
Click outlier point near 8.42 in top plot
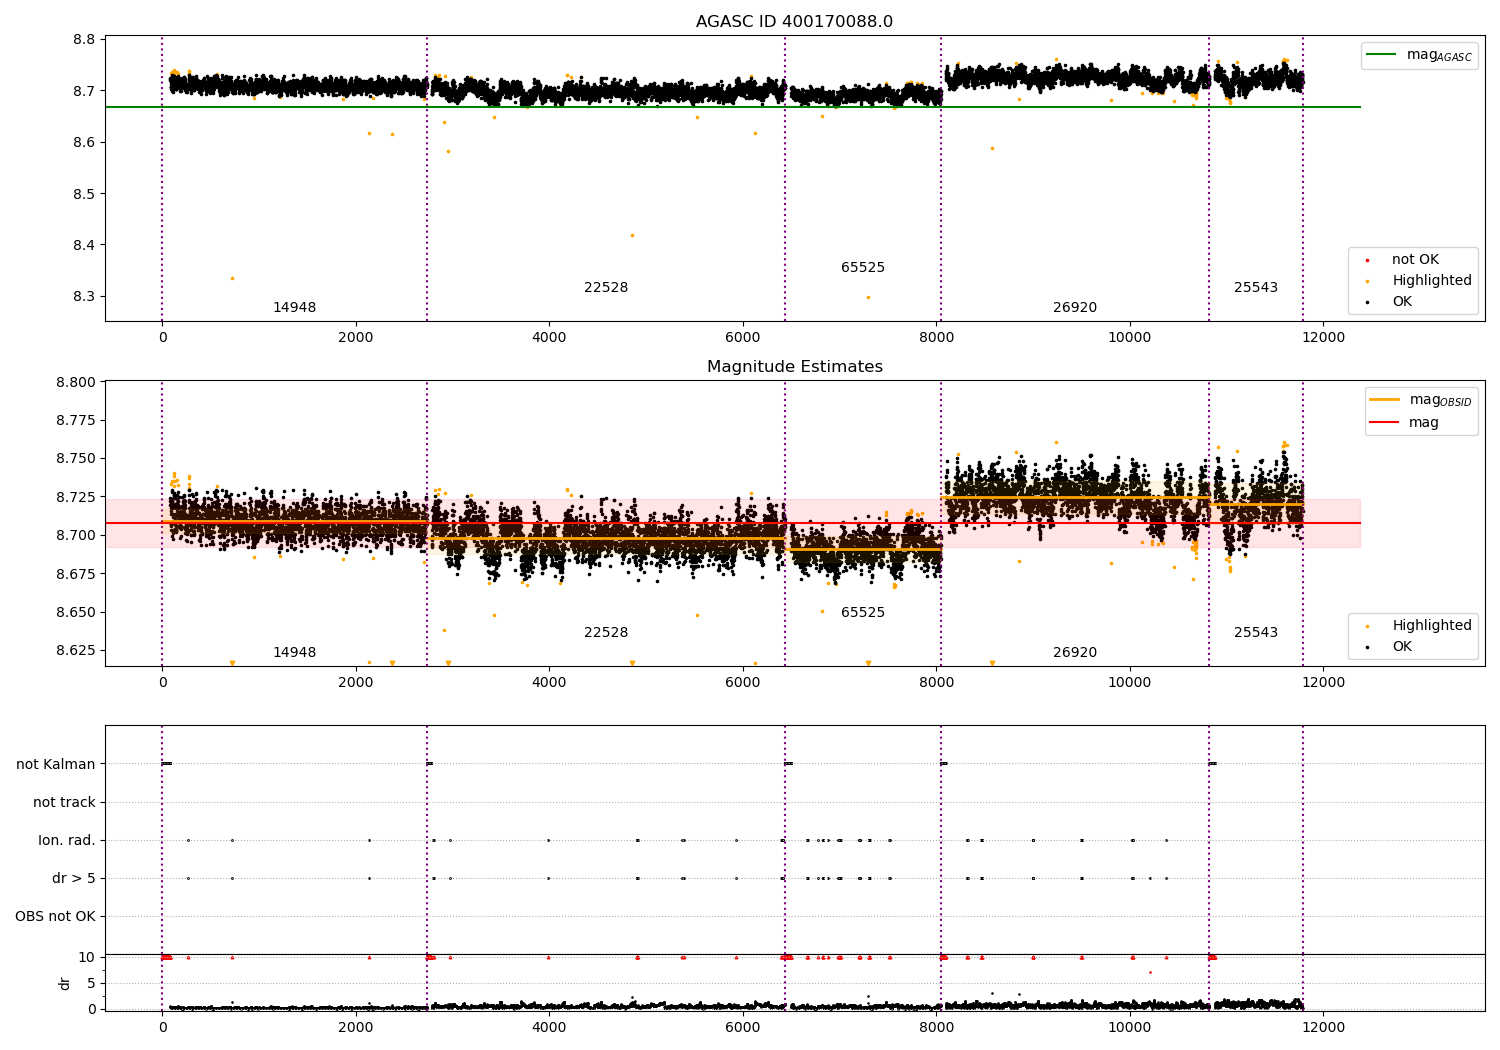[x=632, y=235]
